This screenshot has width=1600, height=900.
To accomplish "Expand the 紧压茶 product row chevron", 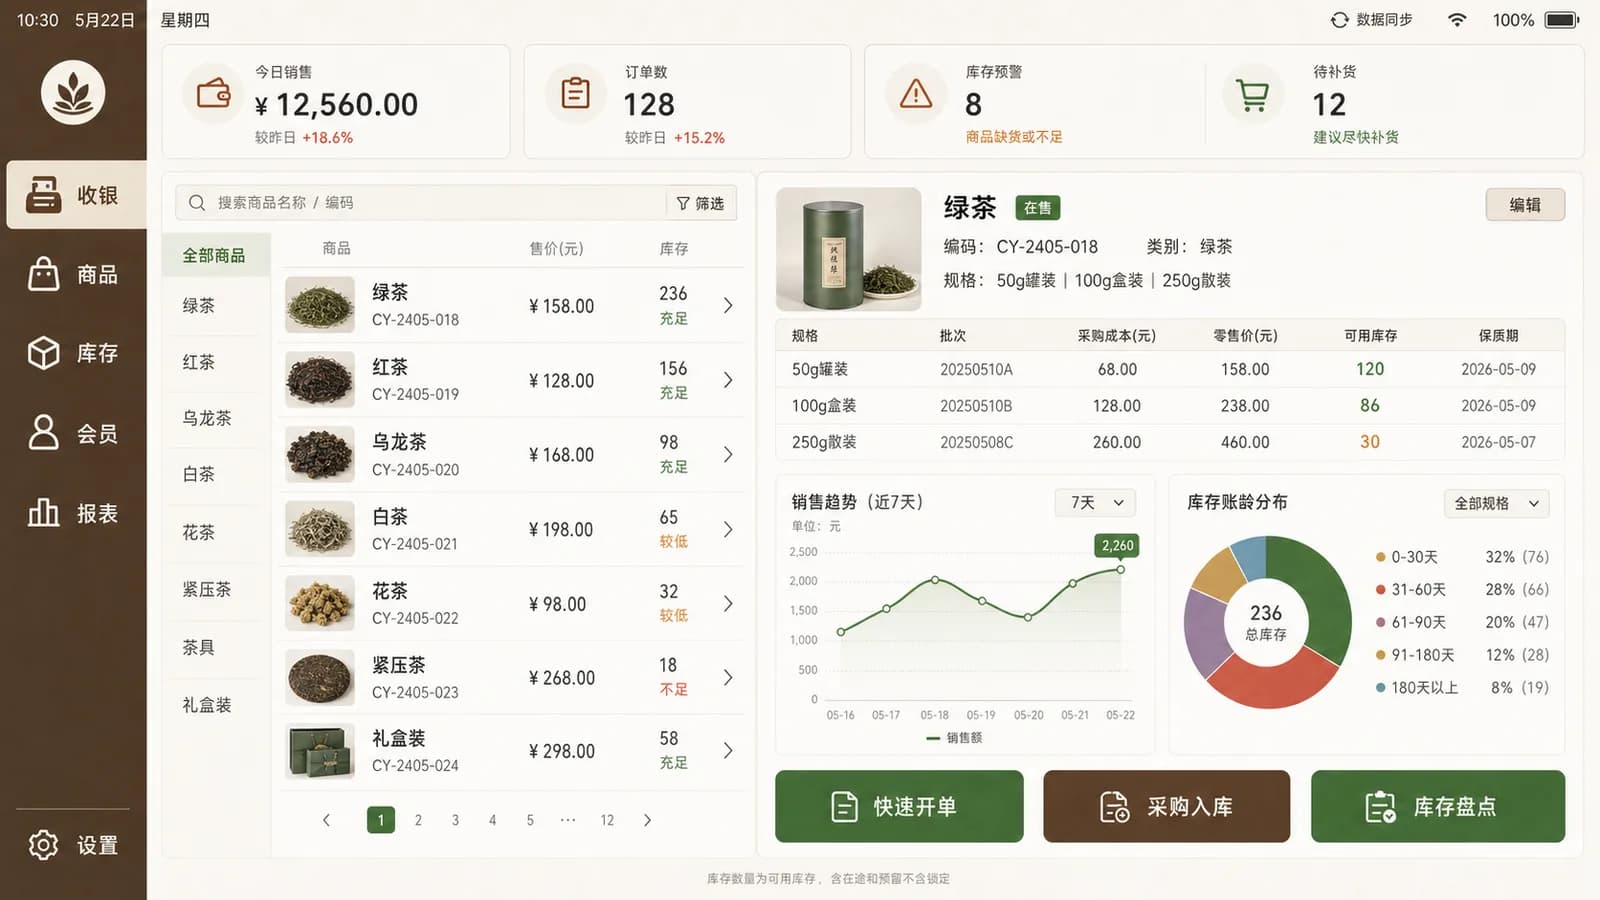I will tap(728, 677).
